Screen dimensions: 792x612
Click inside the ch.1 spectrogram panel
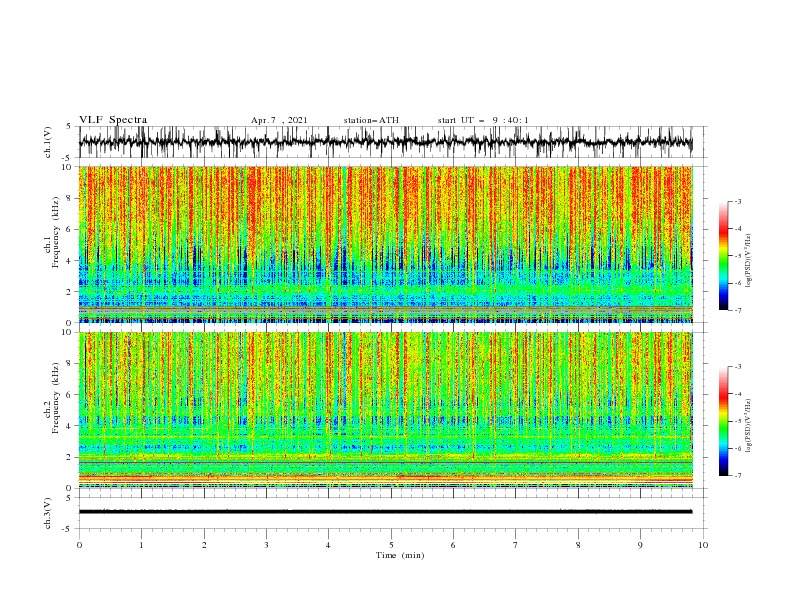click(385, 244)
